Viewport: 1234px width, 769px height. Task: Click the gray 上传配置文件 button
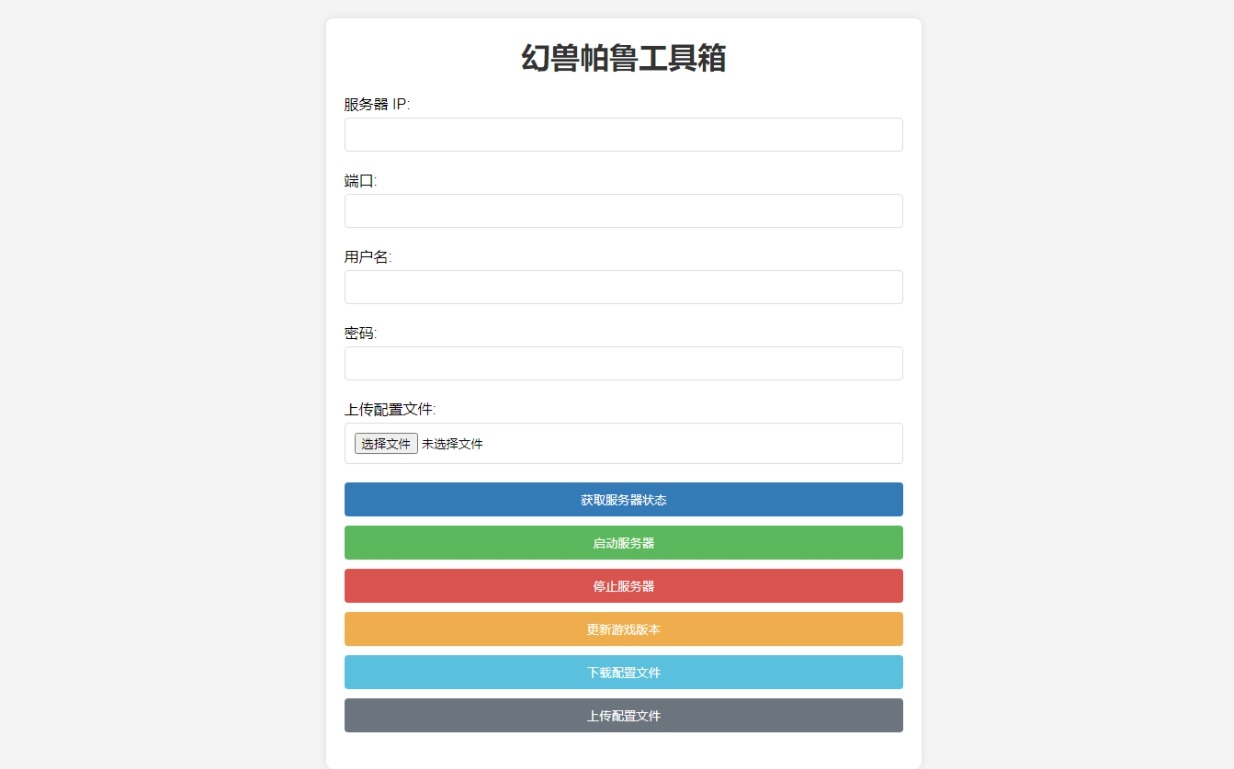click(x=623, y=716)
